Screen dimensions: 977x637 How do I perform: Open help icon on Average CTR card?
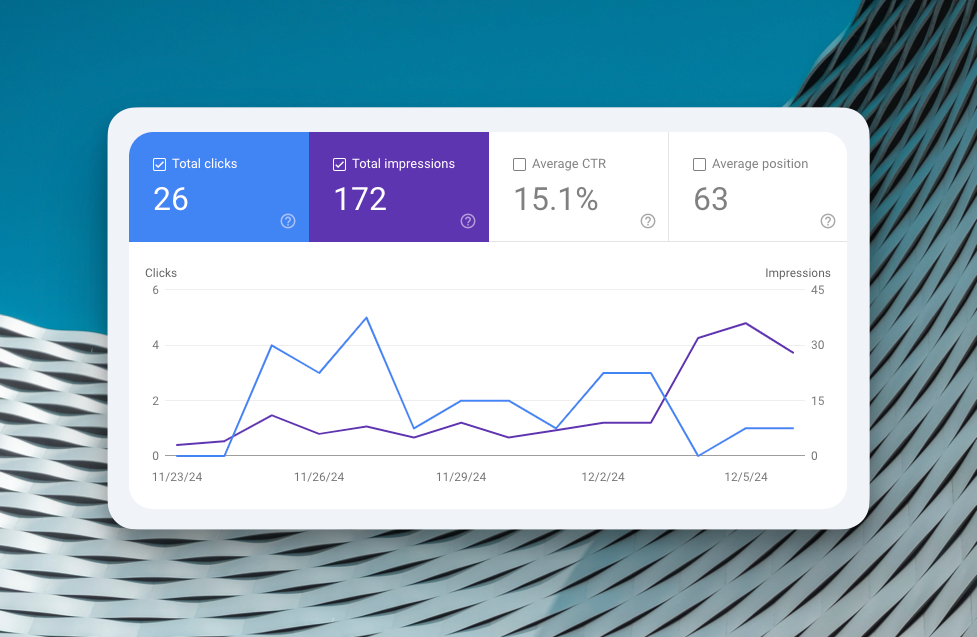[648, 221]
